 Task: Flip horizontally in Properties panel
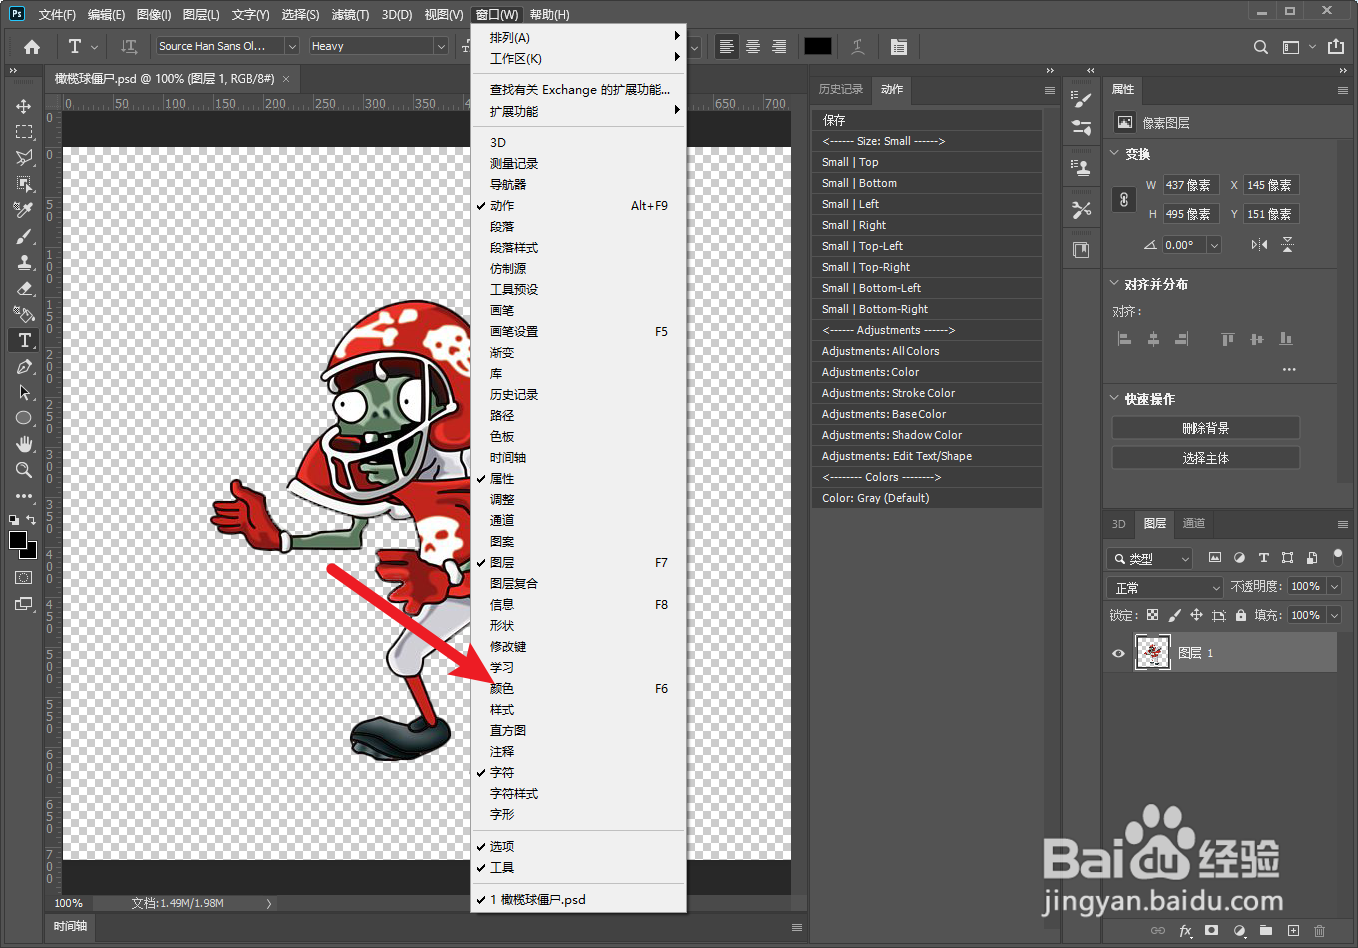click(x=1259, y=245)
